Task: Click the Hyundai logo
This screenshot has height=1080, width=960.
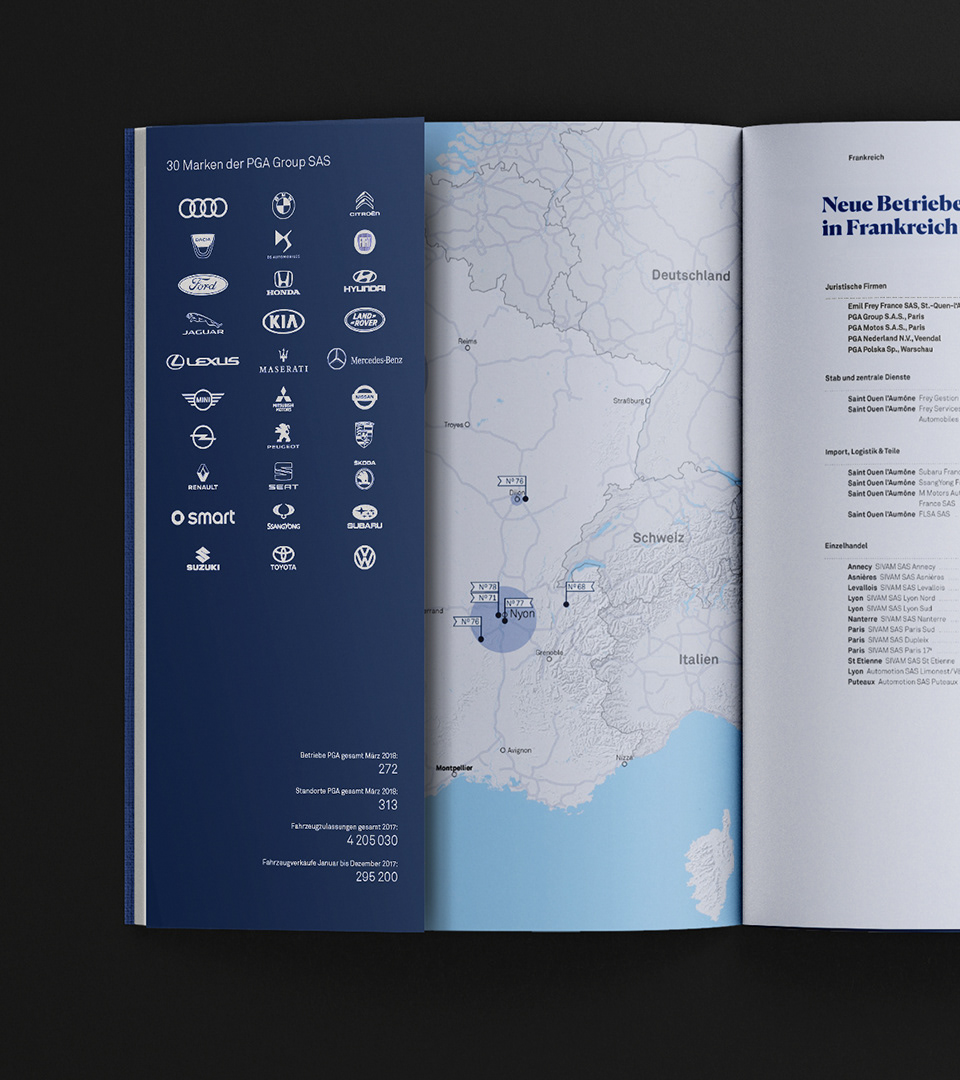Action: point(364,281)
